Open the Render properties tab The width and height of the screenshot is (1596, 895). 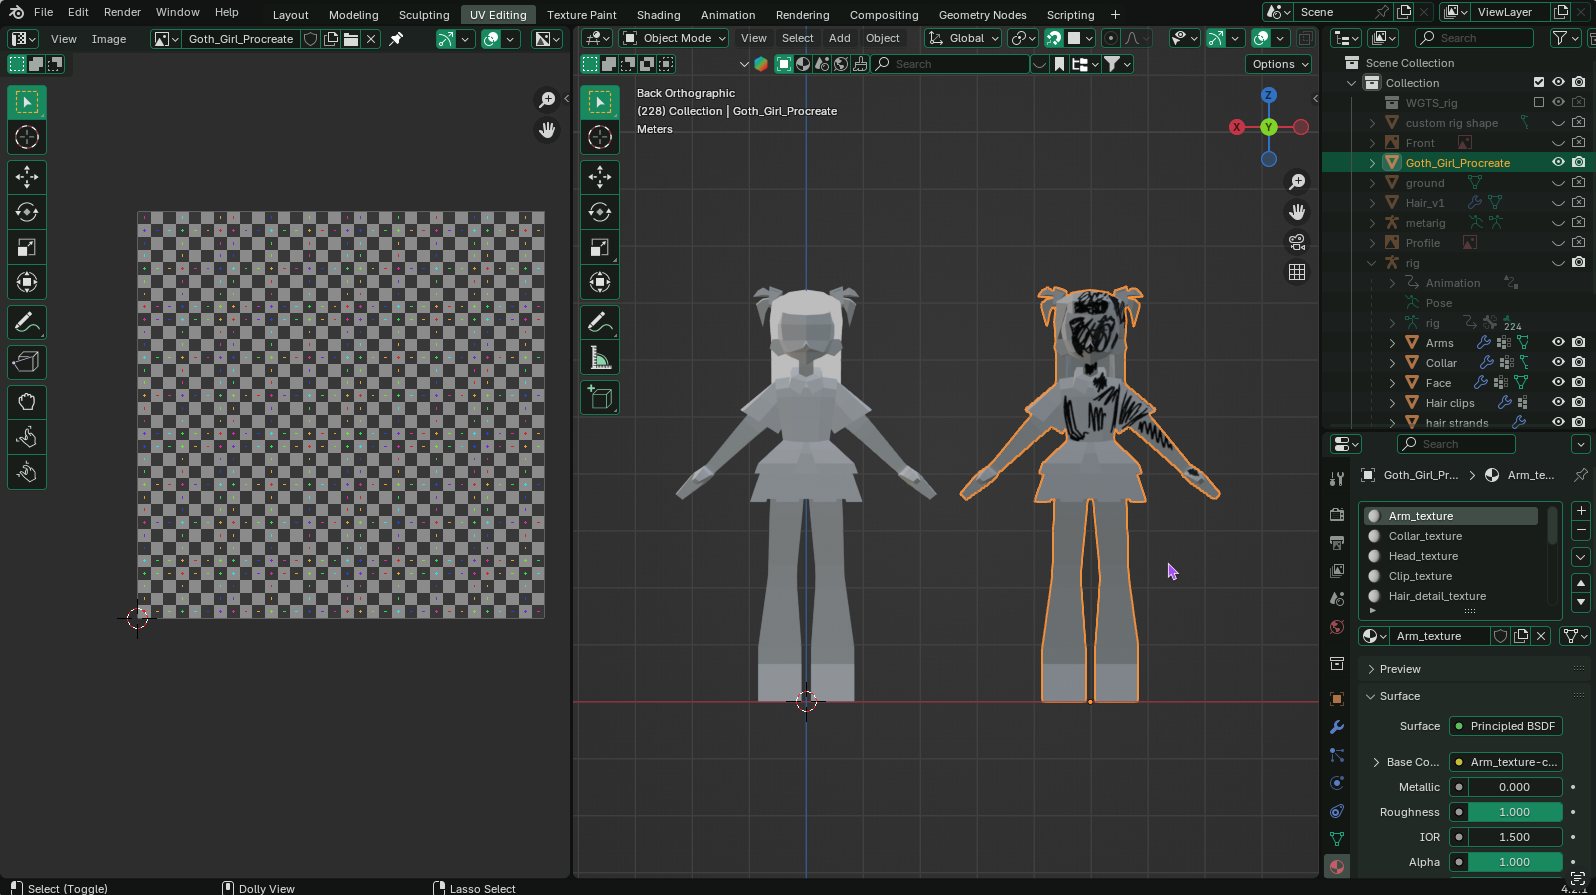[x=1337, y=514]
